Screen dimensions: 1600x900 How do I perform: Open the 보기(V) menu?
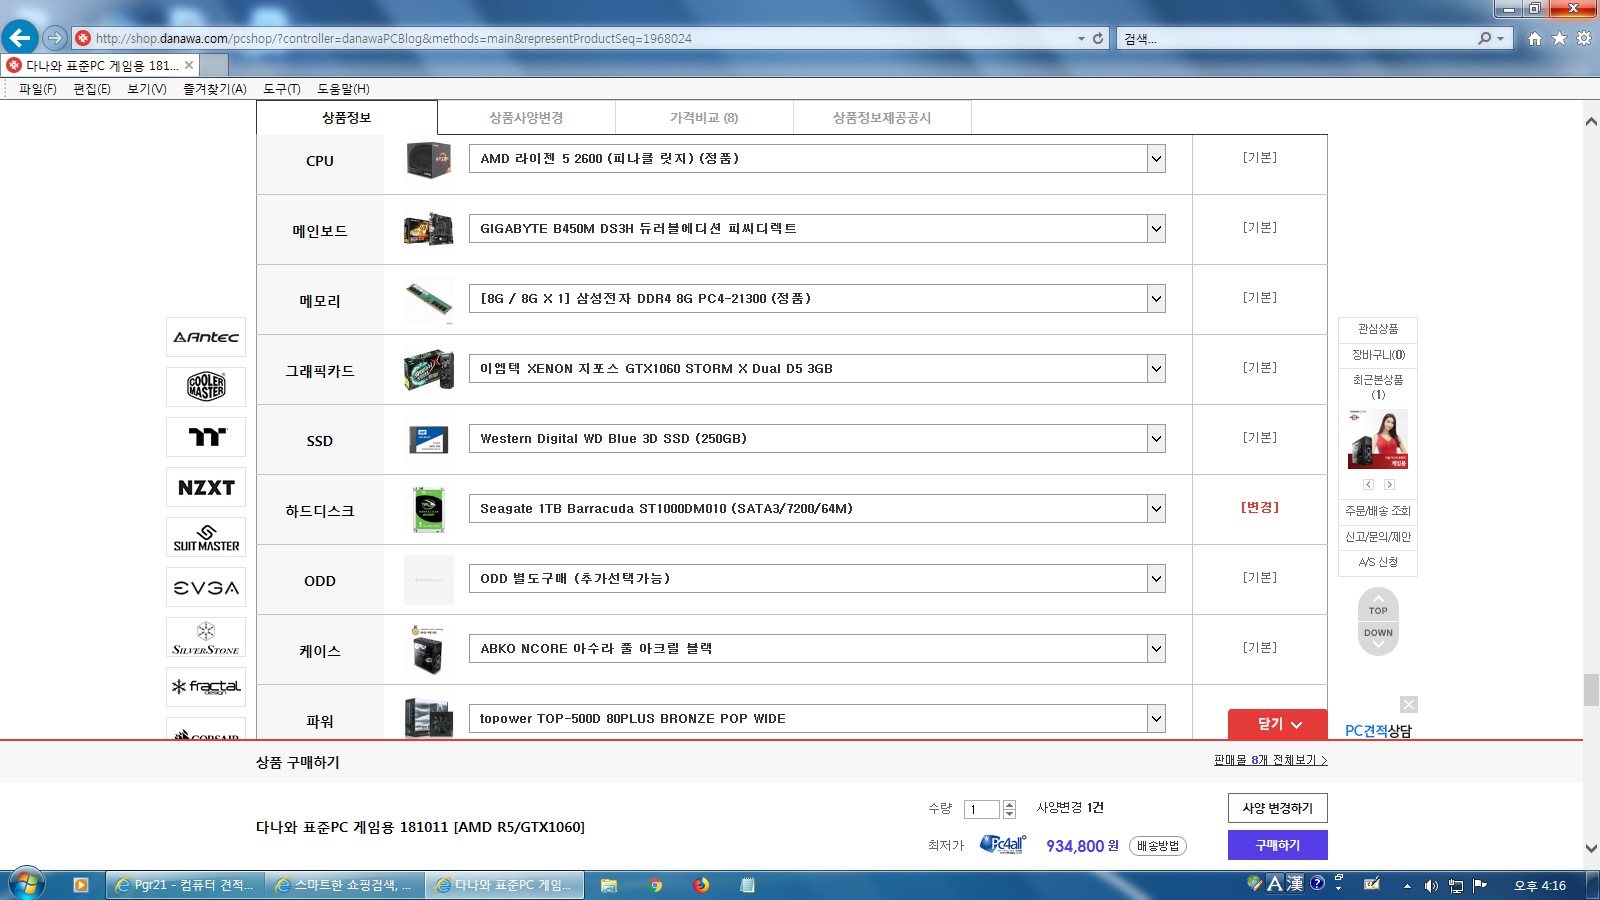click(x=147, y=89)
